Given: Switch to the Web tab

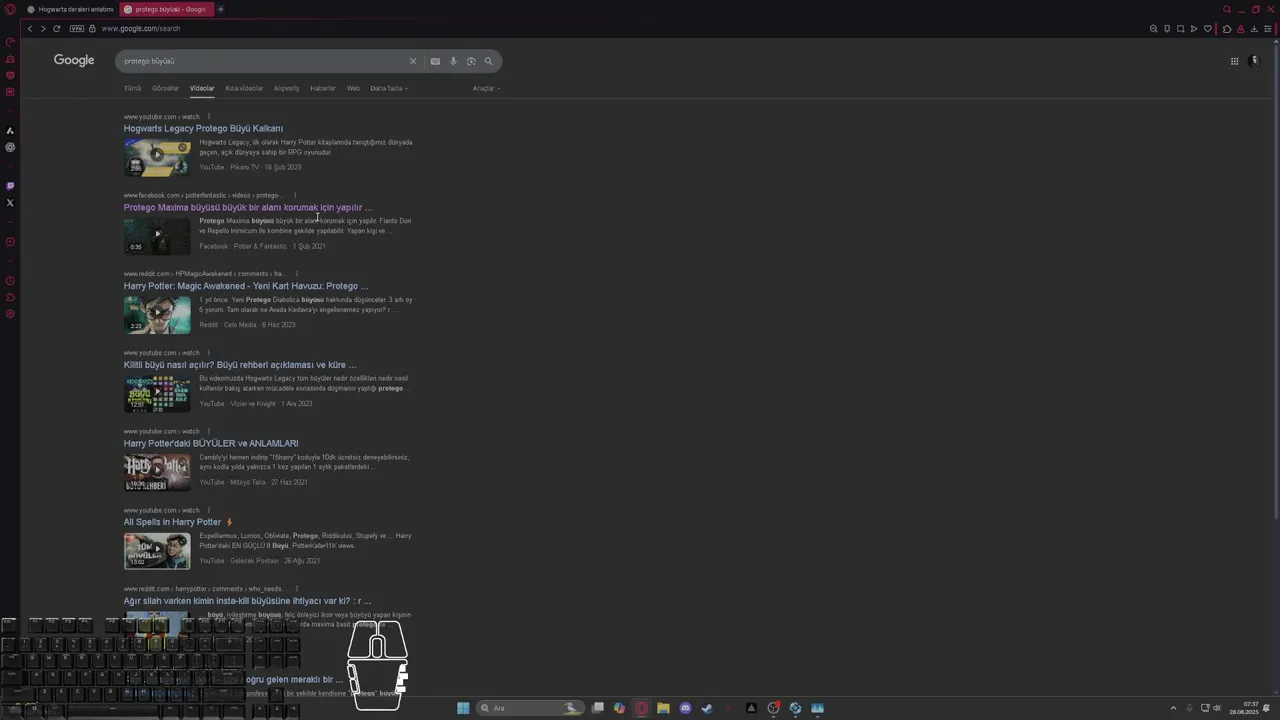Looking at the screenshot, I should coord(353,88).
